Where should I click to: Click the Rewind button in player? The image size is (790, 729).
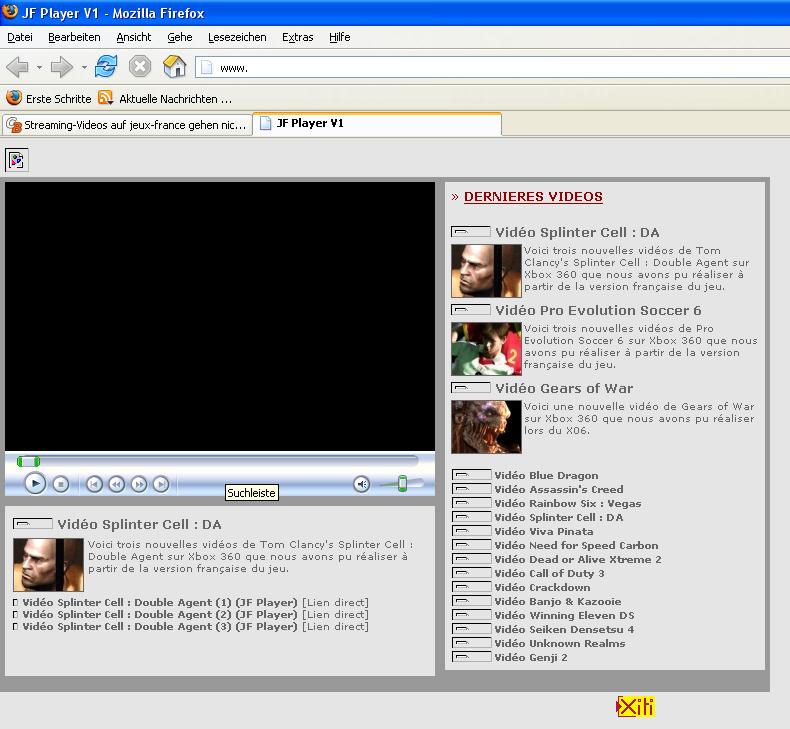116,484
